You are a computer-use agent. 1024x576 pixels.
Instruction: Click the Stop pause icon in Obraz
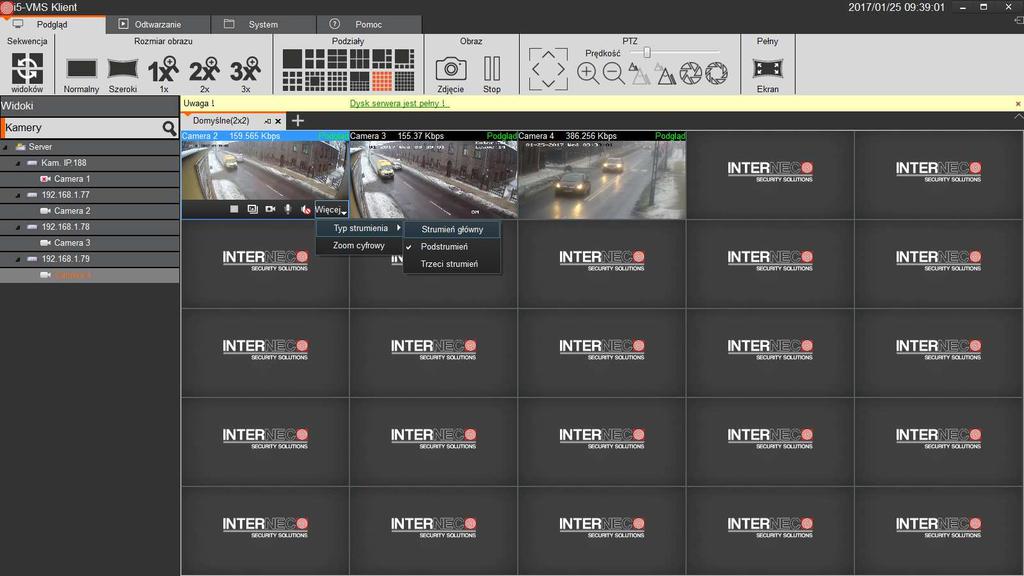[492, 69]
